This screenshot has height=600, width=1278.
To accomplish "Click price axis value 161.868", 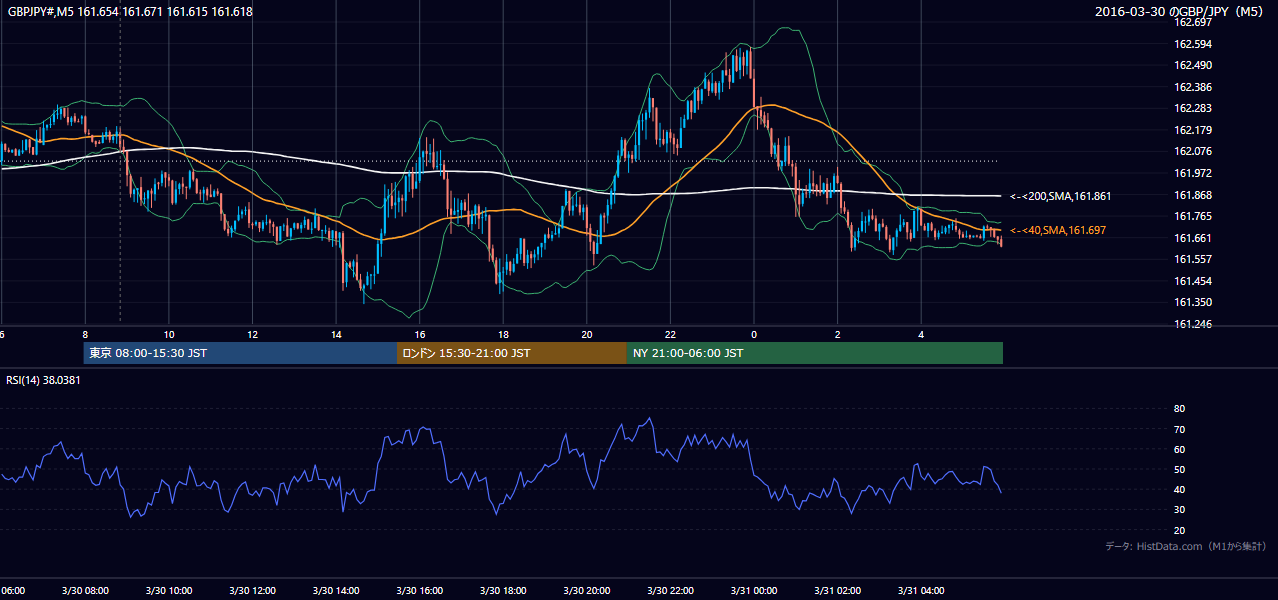I will [x=1192, y=195].
